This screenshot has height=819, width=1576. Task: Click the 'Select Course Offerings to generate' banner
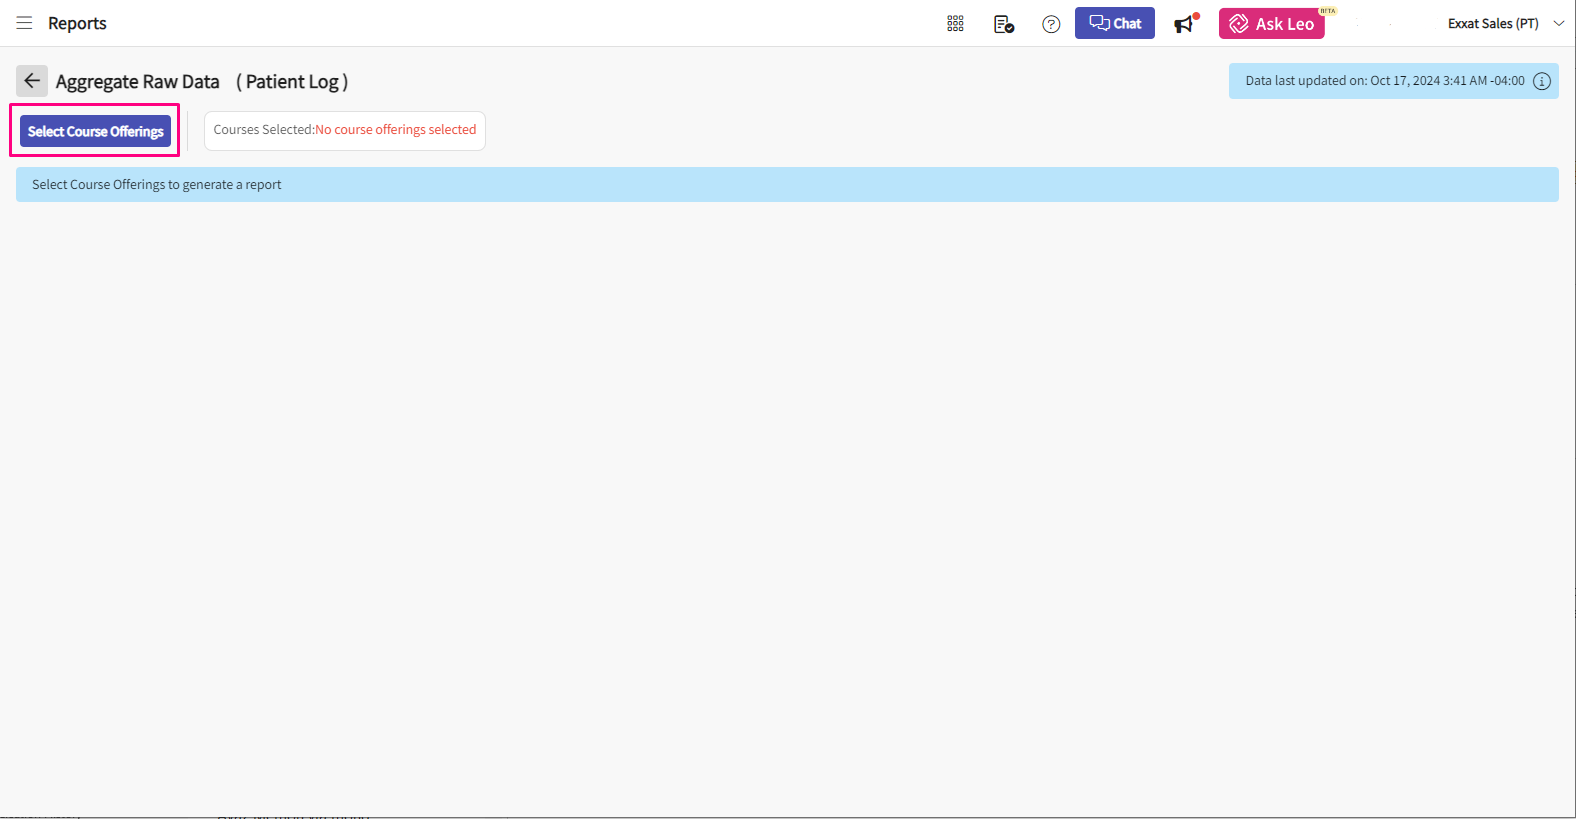click(157, 185)
